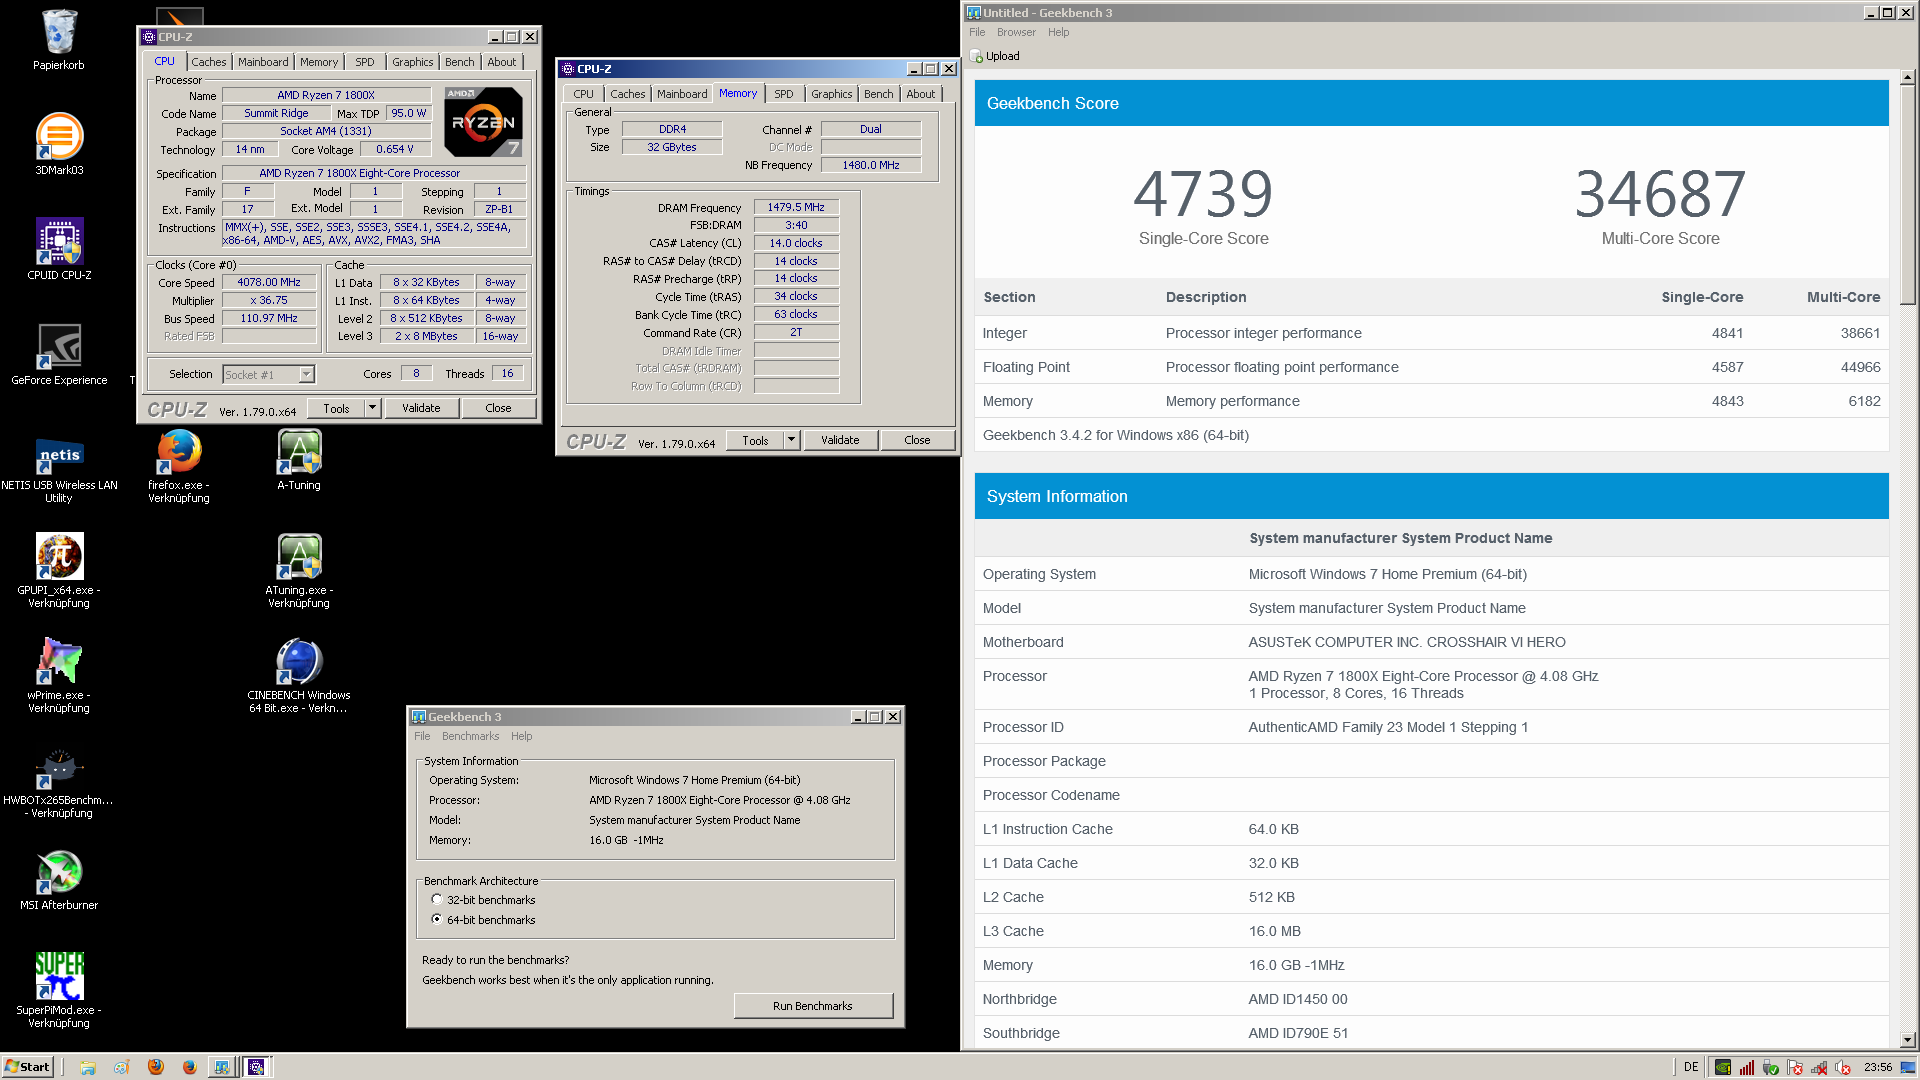Image resolution: width=1920 pixels, height=1080 pixels.
Task: Open the About tab in CPU-Z Memory window
Action: [921, 94]
